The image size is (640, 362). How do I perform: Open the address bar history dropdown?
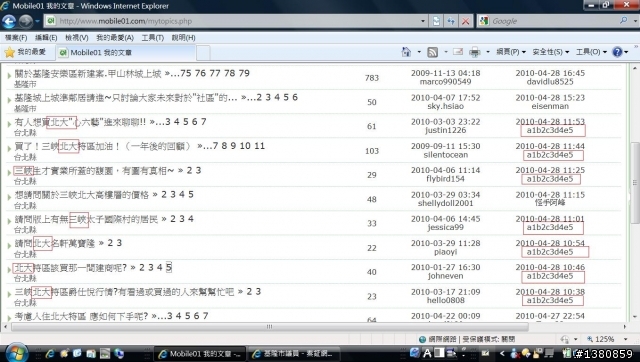423,21
